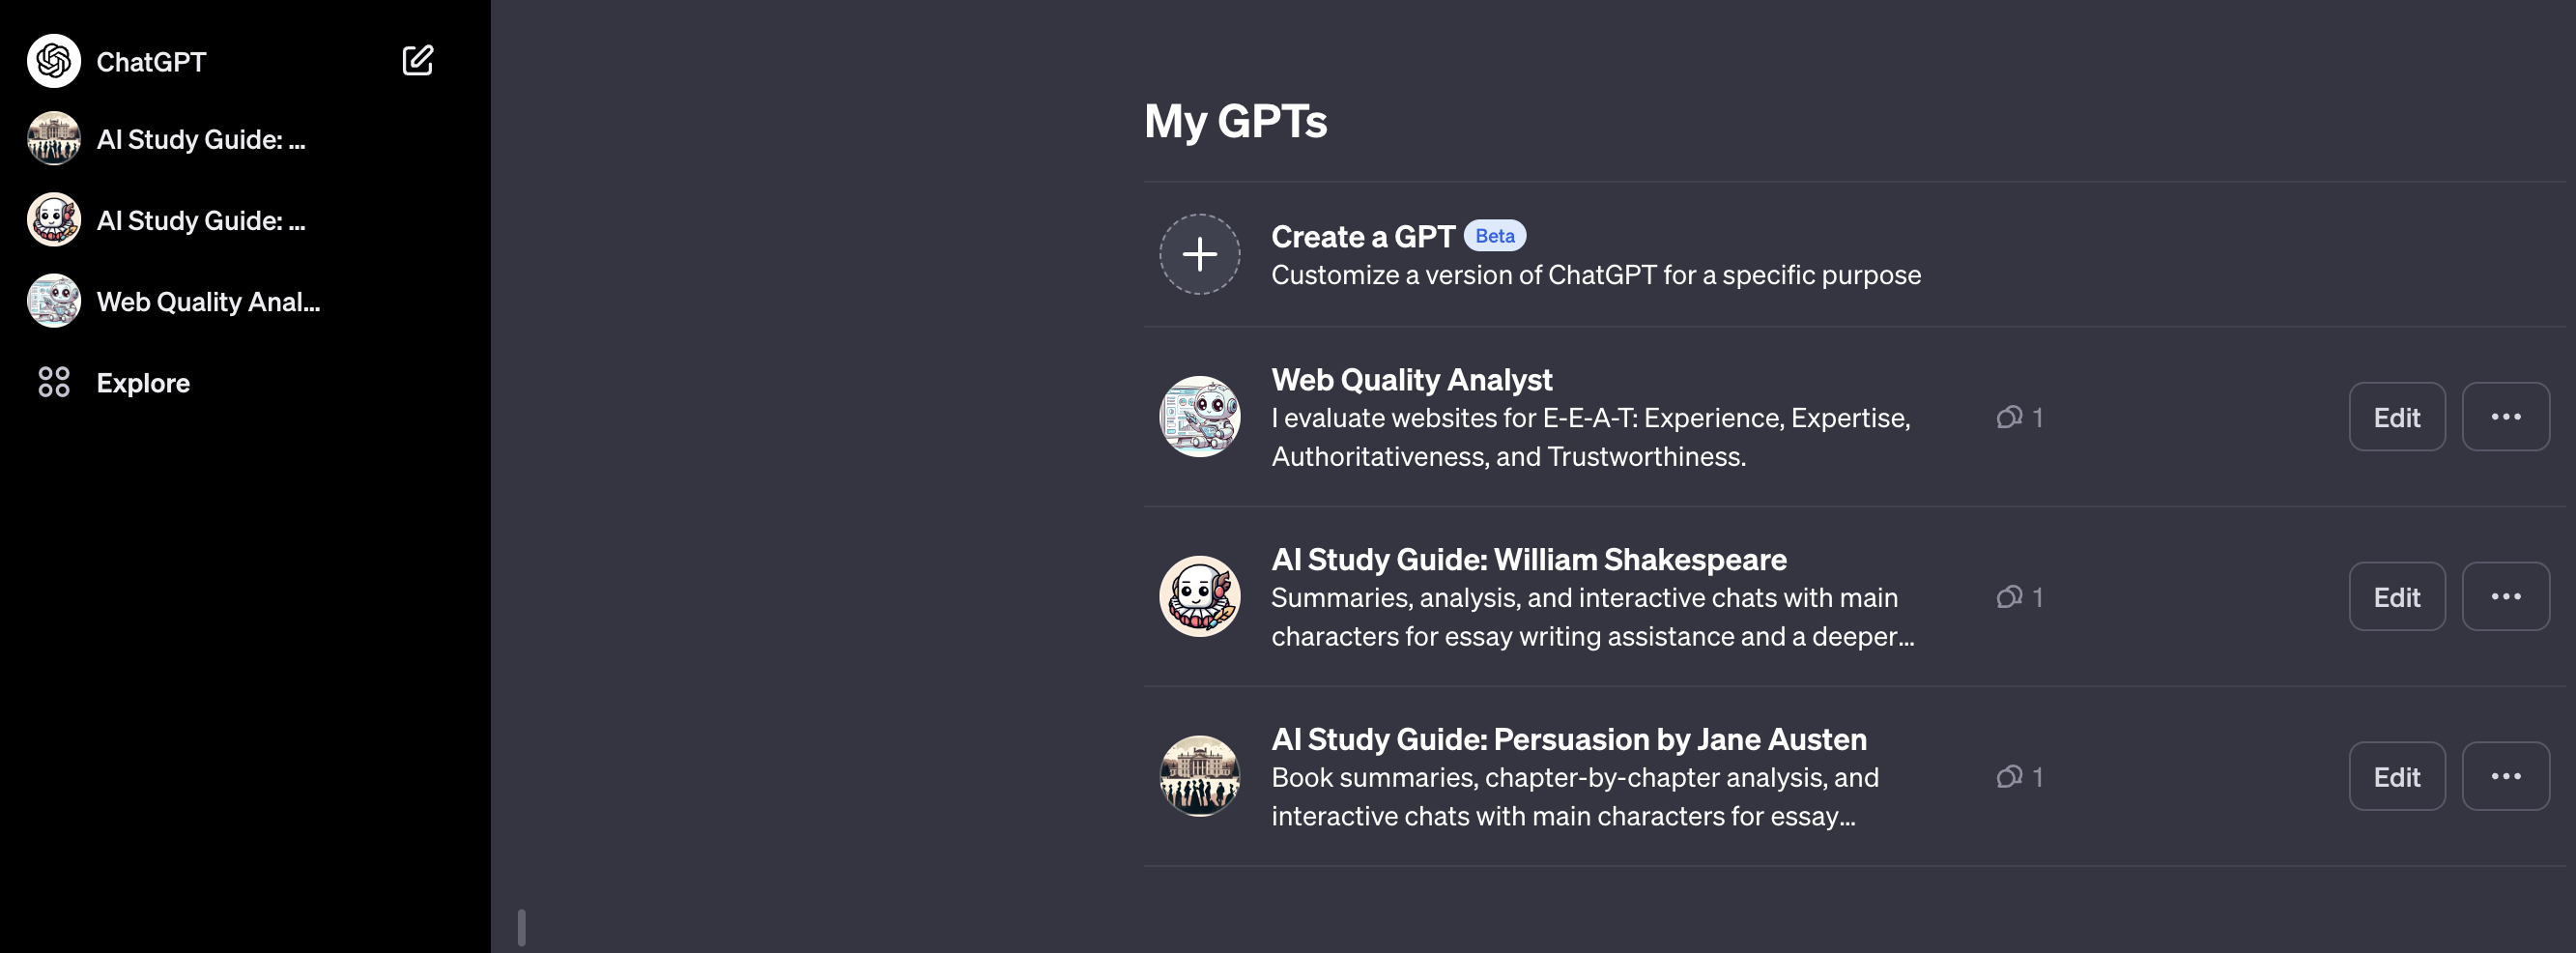Image resolution: width=2576 pixels, height=953 pixels.
Task: Open Web Quality Analyst from the sidebar
Action: tap(208, 301)
